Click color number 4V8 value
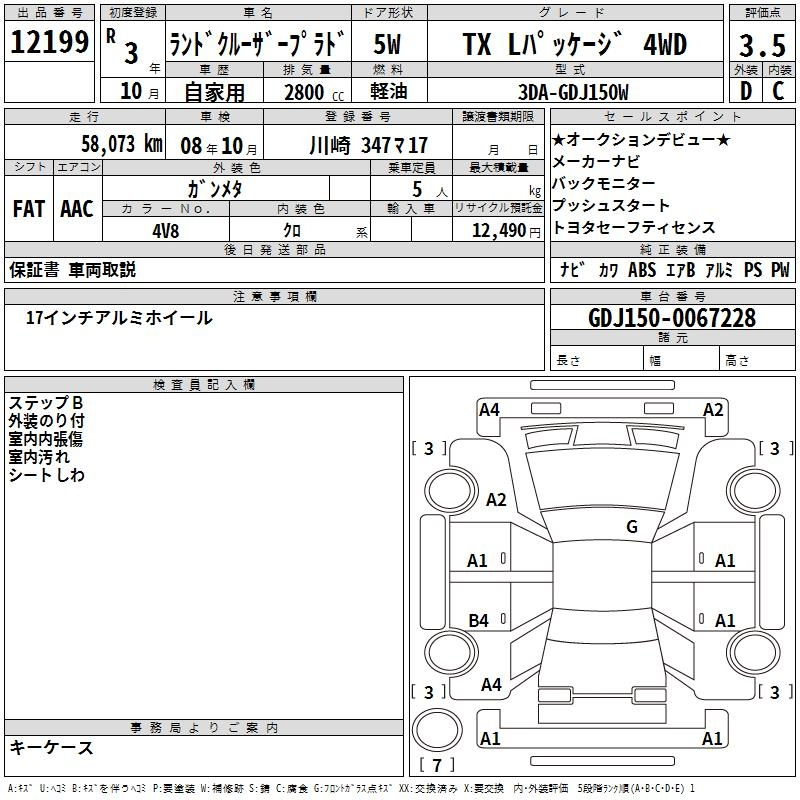Image resolution: width=800 pixels, height=800 pixels. pos(165,230)
